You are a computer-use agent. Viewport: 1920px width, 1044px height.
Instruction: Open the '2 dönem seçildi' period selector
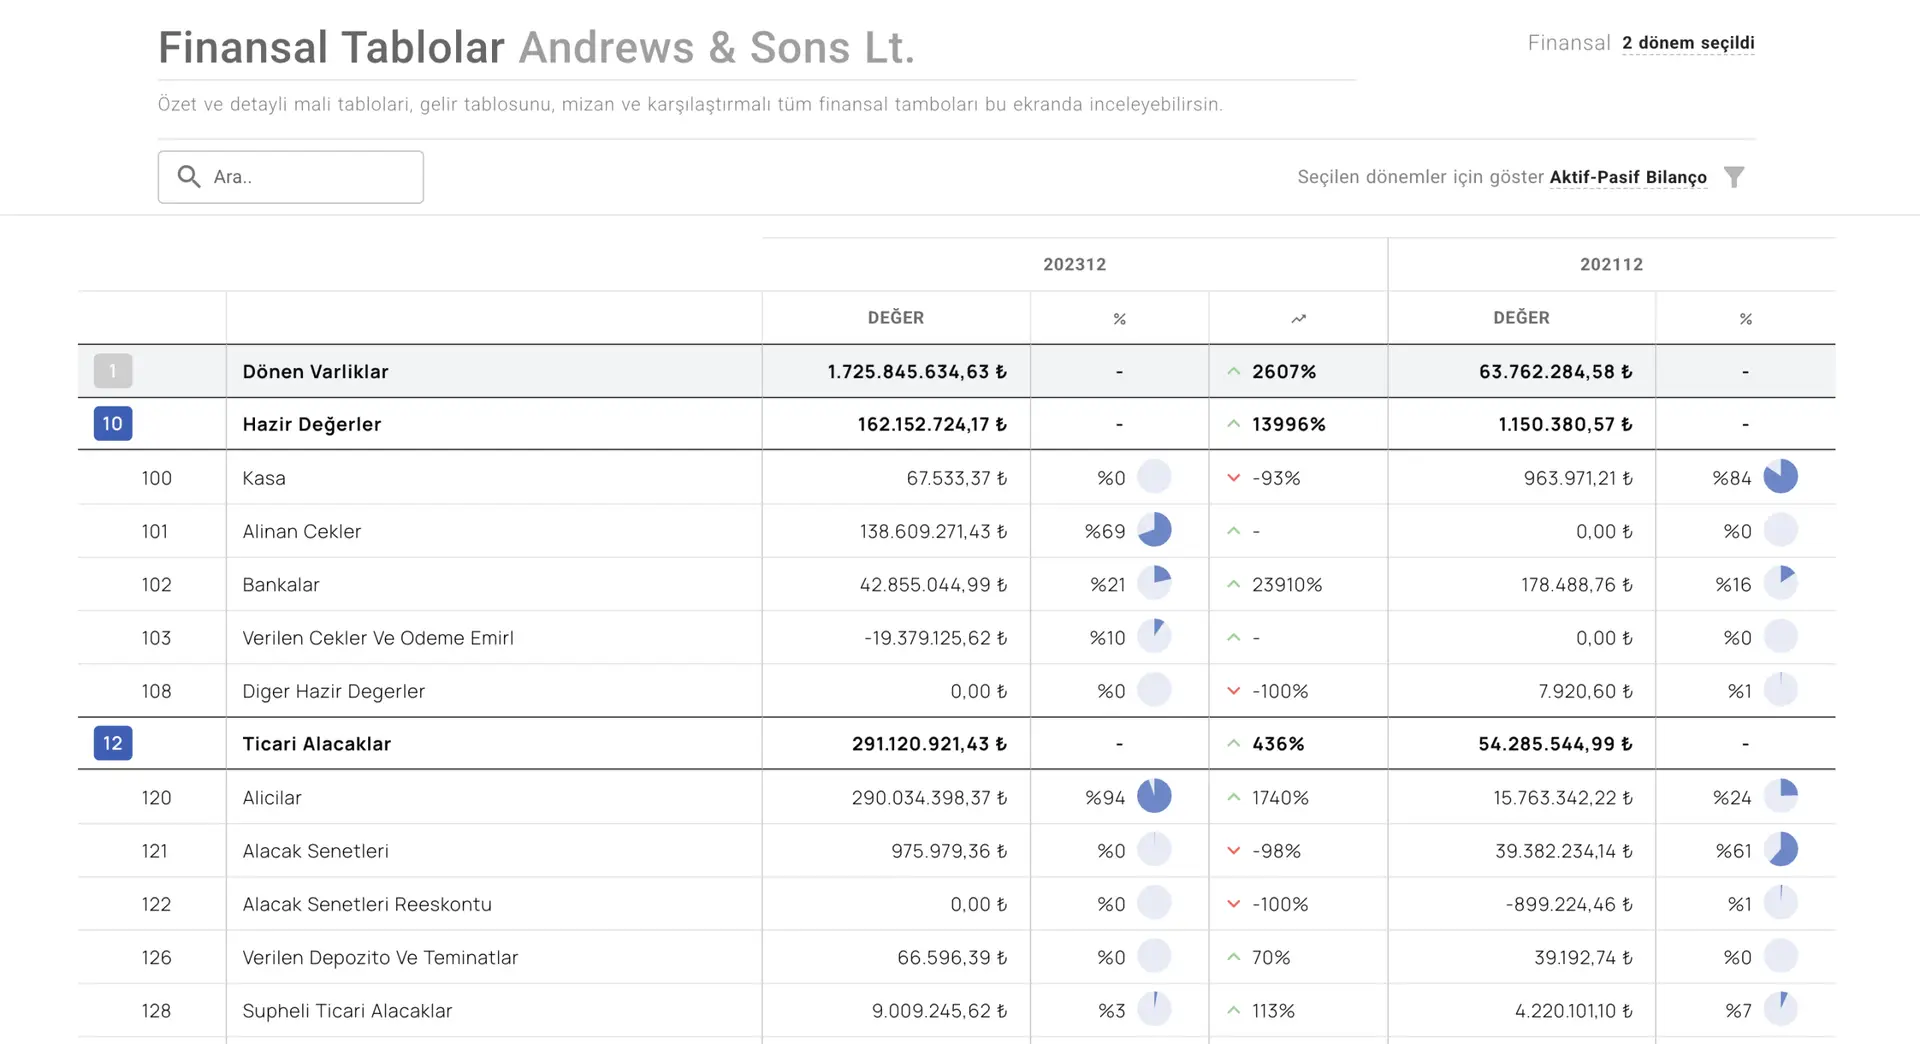1687,43
